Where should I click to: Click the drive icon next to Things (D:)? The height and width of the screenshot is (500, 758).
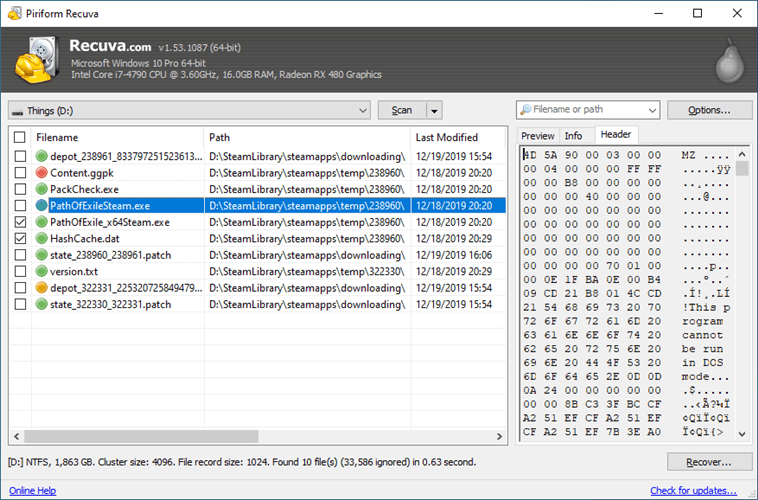pos(17,112)
